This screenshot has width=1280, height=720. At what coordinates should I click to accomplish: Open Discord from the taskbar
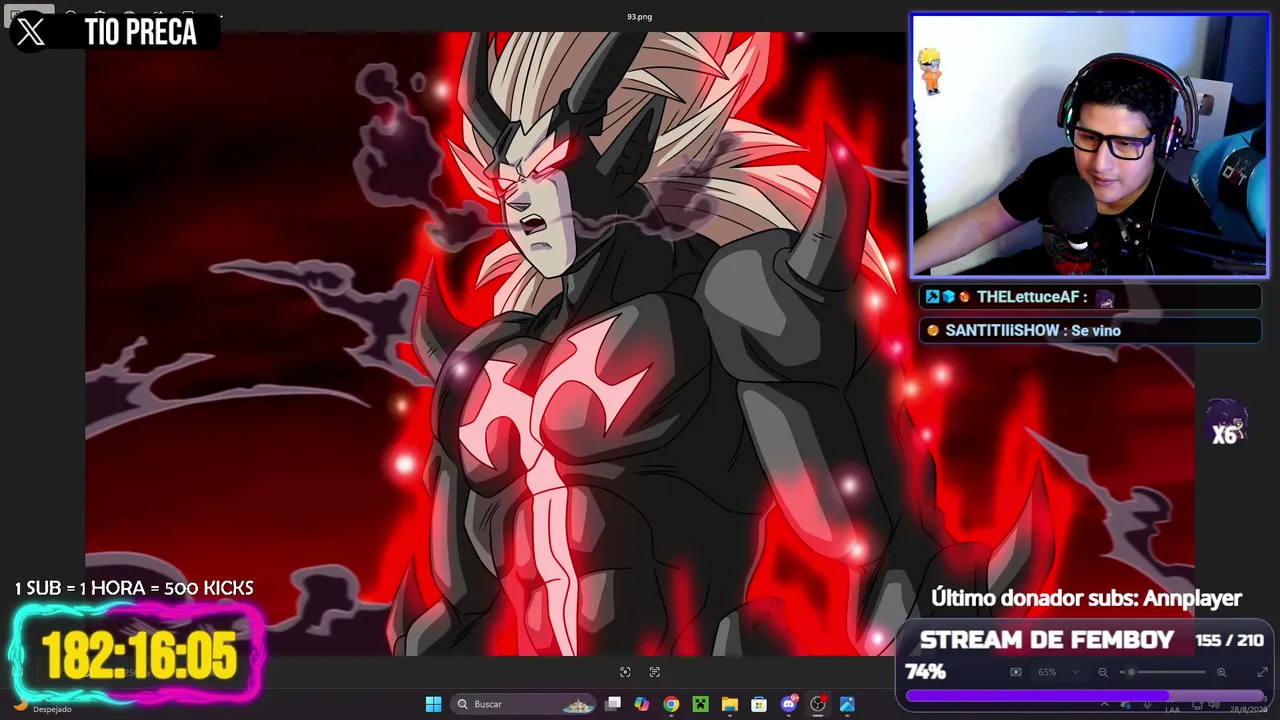789,704
